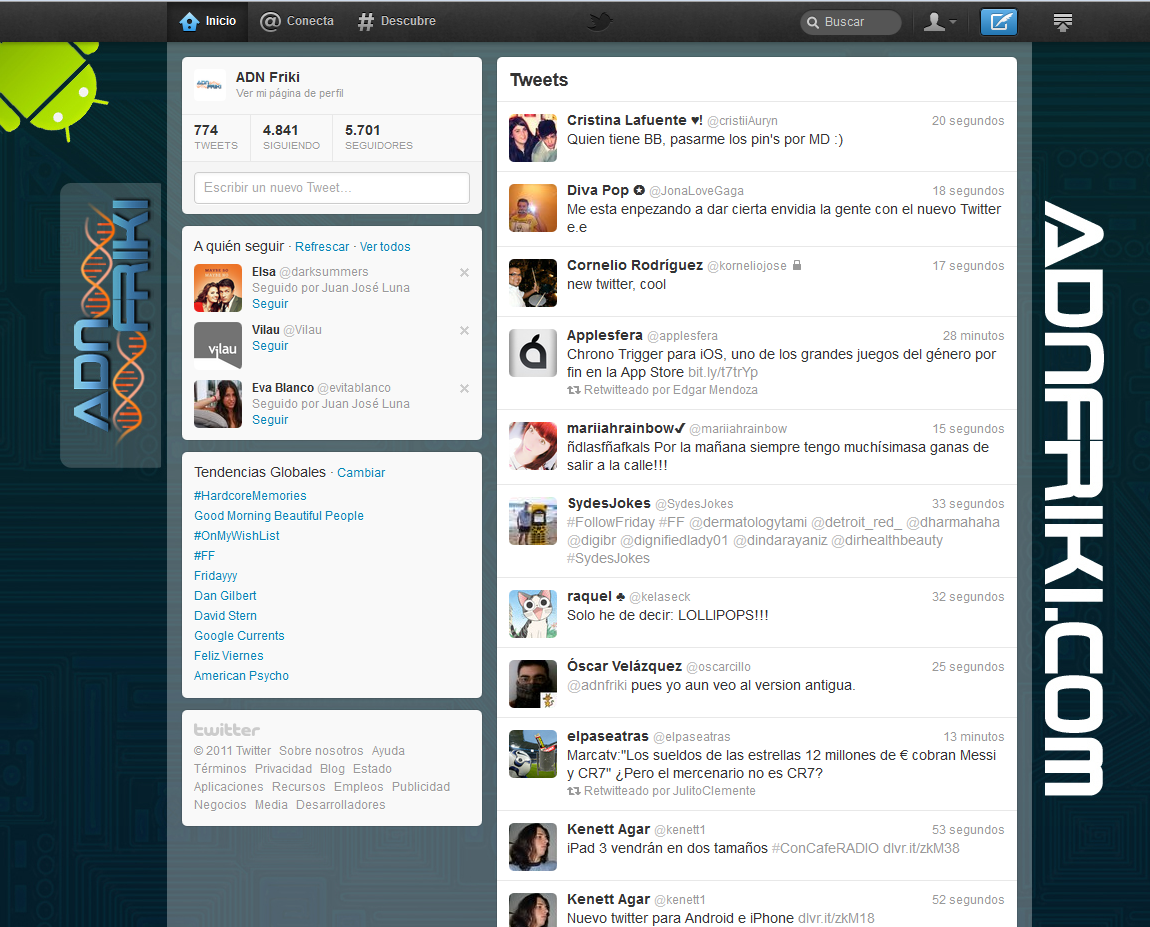Image resolution: width=1150 pixels, height=927 pixels.
Task: Click Cristina Lafuente's avatar
Action: 533,138
